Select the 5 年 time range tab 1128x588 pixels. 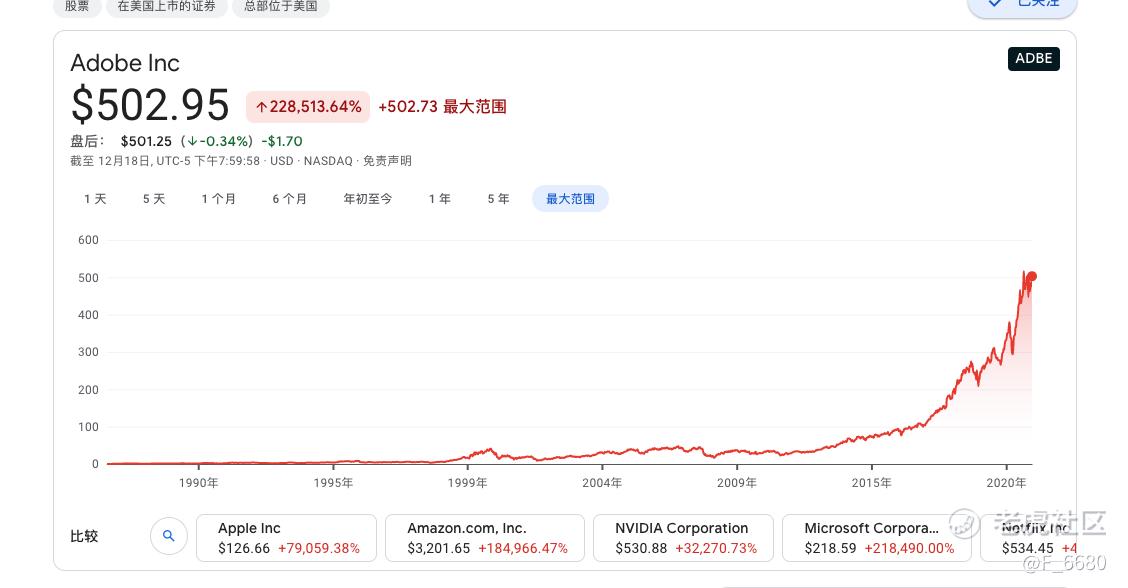499,199
